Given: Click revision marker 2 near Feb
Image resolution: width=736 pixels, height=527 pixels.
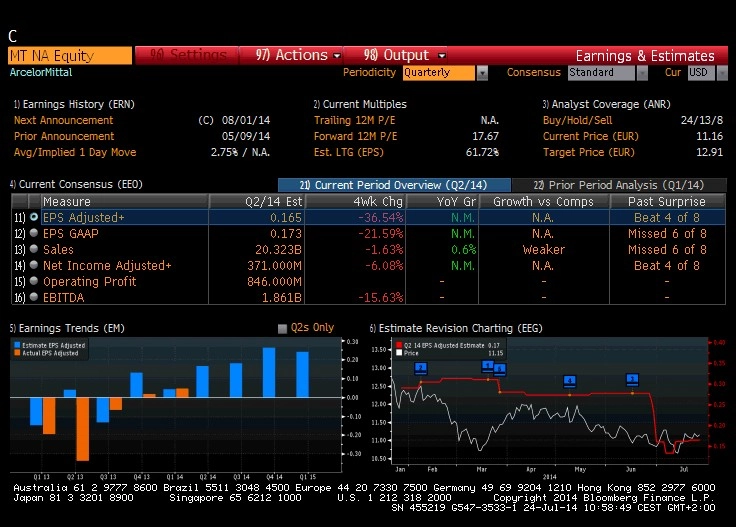Looking at the screenshot, I should click(421, 368).
